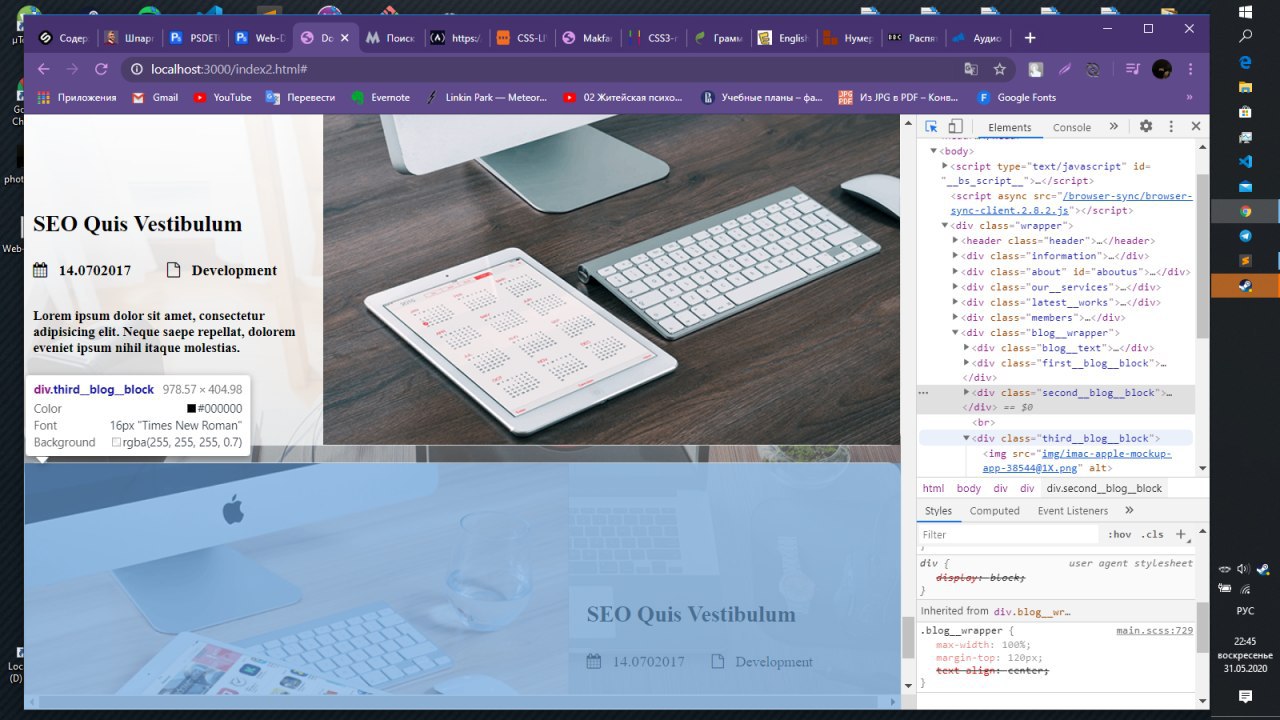The height and width of the screenshot is (720, 1280).
Task: Select div.second__blog__block breadcrumb
Action: (1104, 488)
